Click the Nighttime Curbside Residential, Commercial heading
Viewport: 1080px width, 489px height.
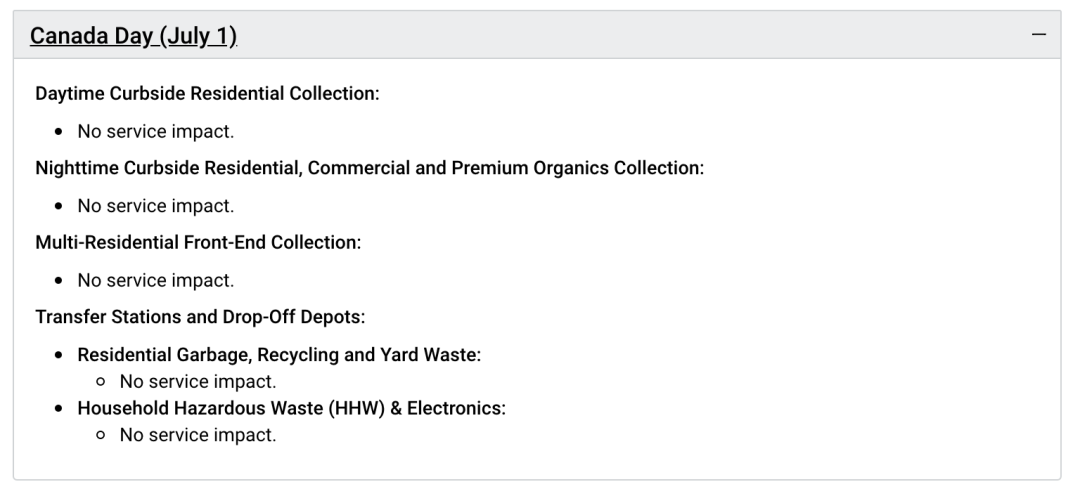pos(370,168)
